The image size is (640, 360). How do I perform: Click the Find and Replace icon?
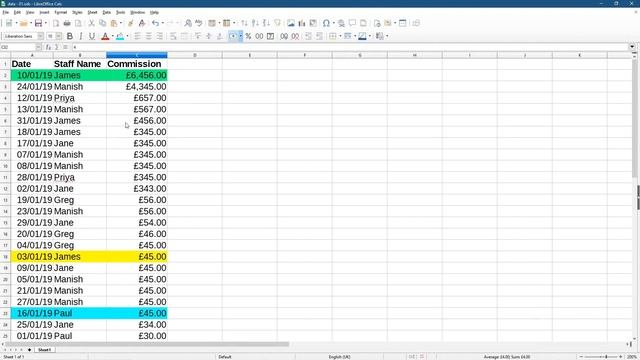tap(188, 23)
